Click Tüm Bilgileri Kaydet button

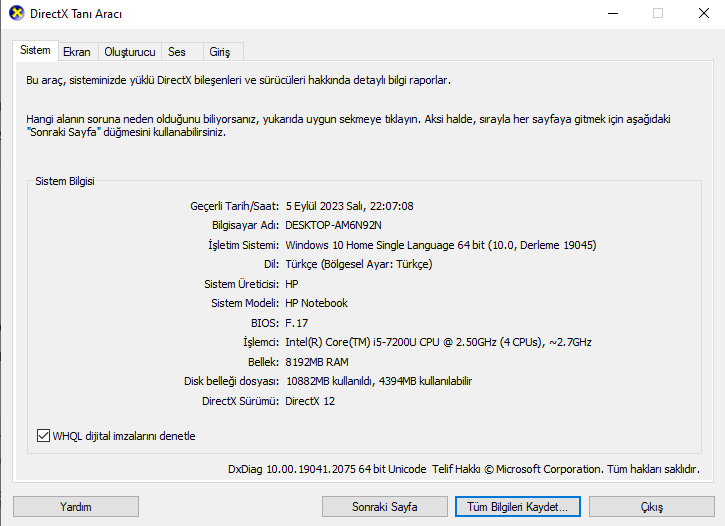tap(518, 507)
